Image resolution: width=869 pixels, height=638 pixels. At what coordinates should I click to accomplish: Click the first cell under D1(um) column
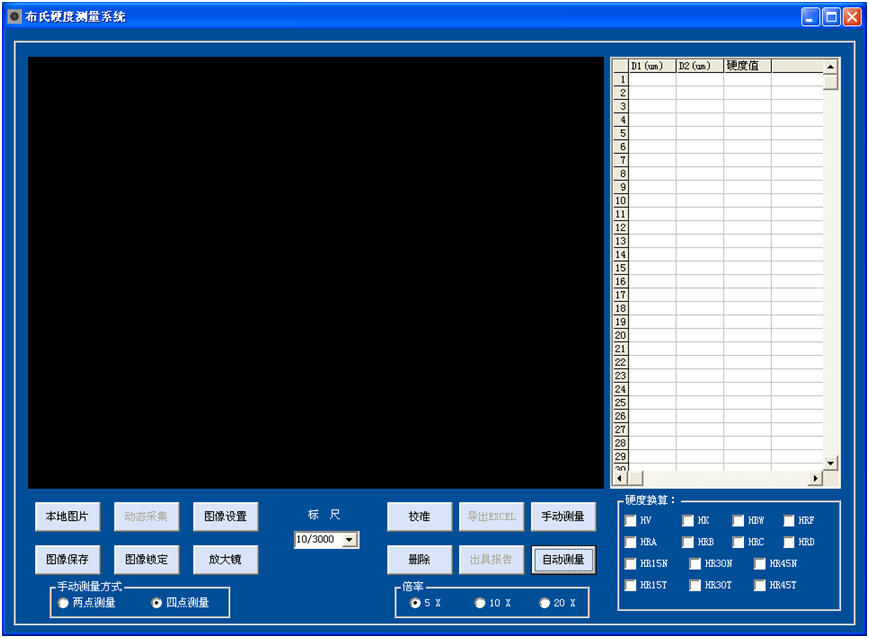point(652,80)
